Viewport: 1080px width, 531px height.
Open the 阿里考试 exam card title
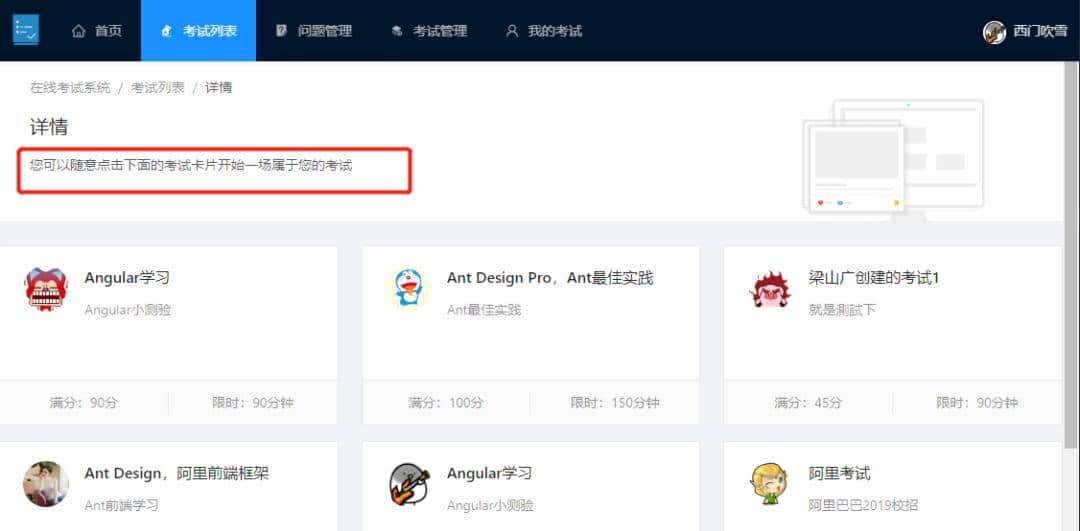[x=839, y=473]
